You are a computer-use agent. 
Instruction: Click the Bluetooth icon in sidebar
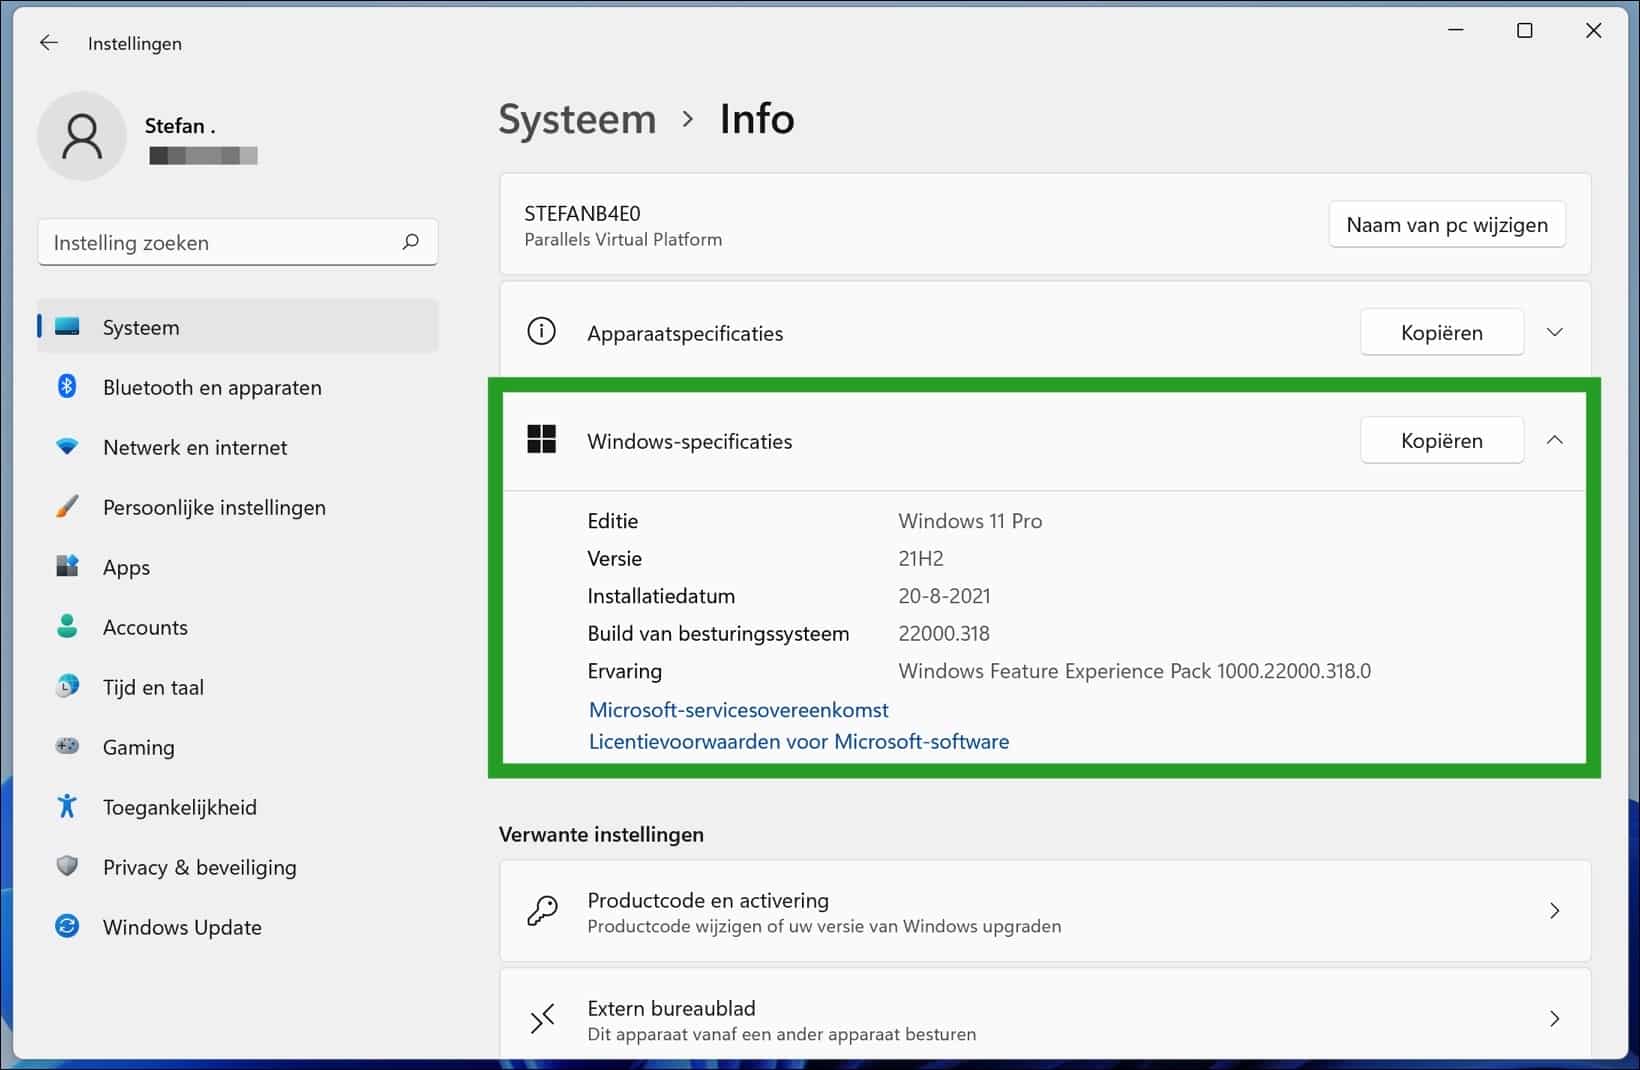[67, 387]
